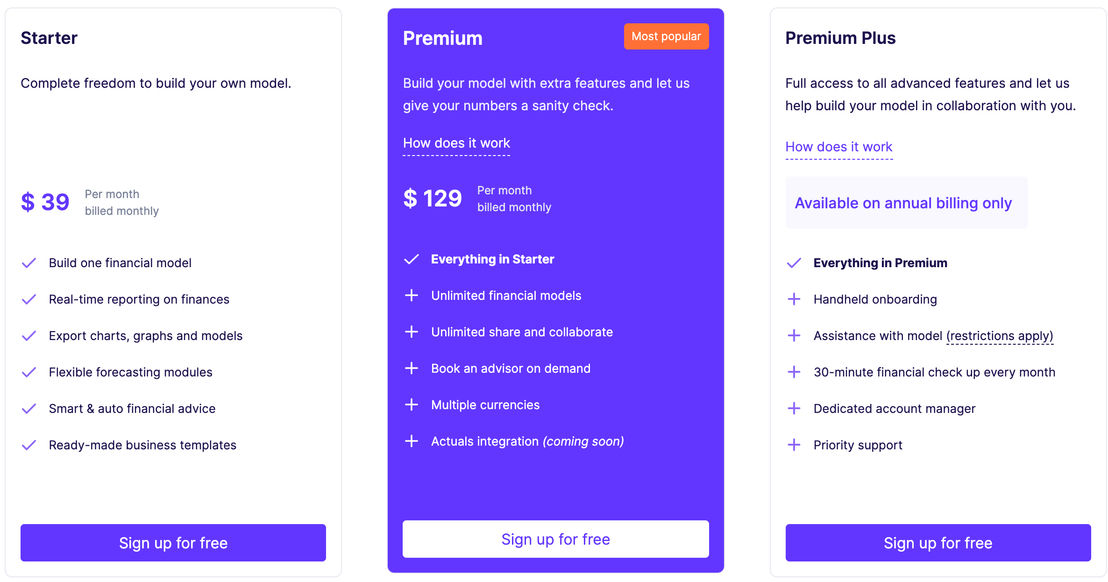Click checkmark beside Everything in Premium
This screenshot has width=1108, height=582.
point(794,263)
